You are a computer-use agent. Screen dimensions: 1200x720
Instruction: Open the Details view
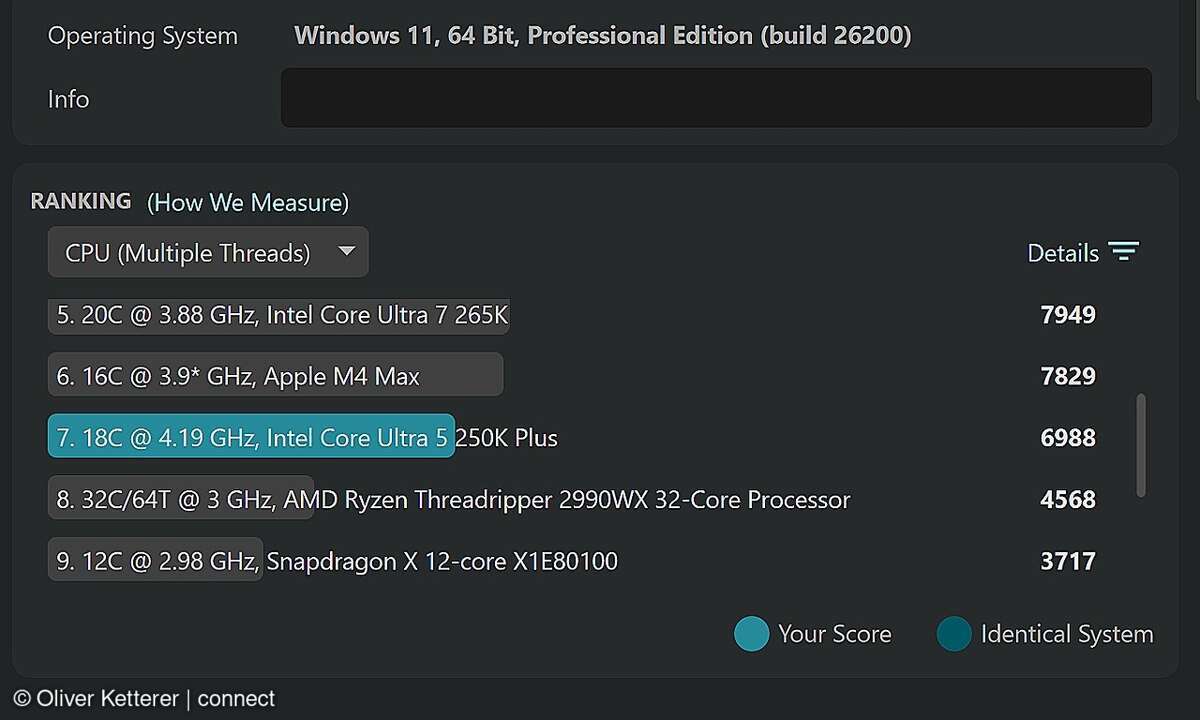coord(1063,253)
